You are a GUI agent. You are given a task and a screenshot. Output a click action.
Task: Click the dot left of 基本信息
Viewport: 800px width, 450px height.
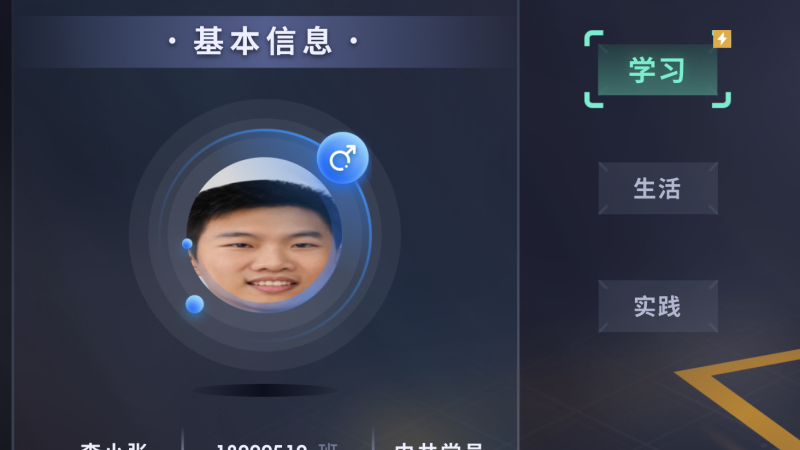coord(172,41)
